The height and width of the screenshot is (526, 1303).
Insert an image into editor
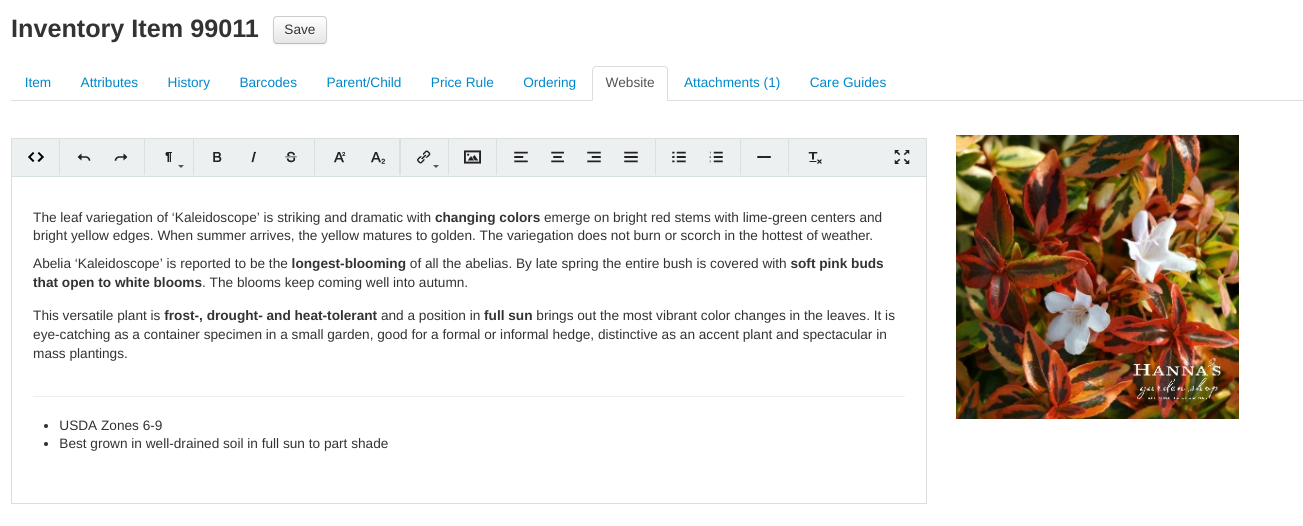point(473,157)
